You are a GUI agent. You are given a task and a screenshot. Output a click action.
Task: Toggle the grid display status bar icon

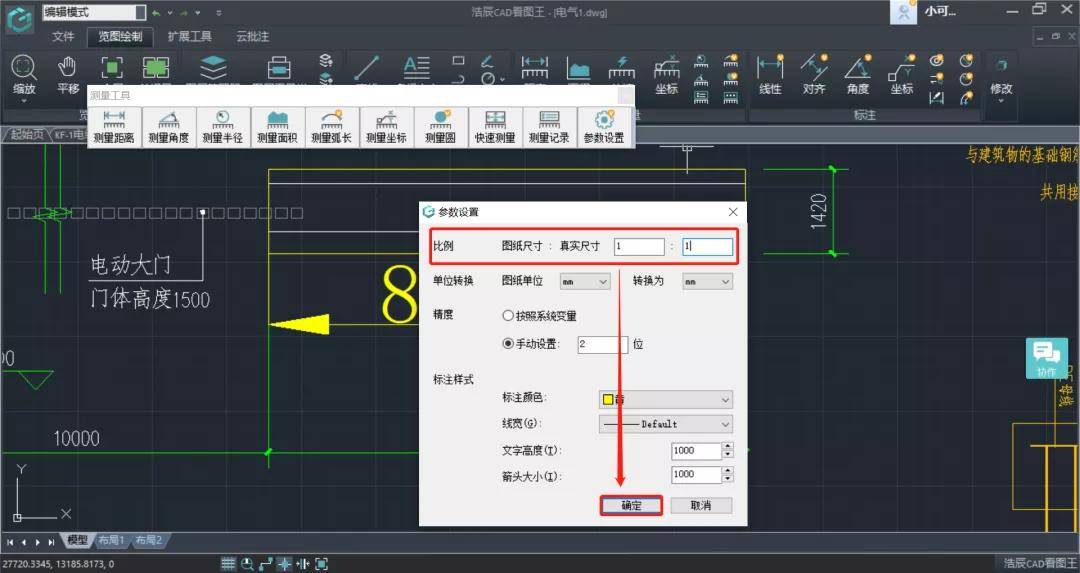point(228,564)
